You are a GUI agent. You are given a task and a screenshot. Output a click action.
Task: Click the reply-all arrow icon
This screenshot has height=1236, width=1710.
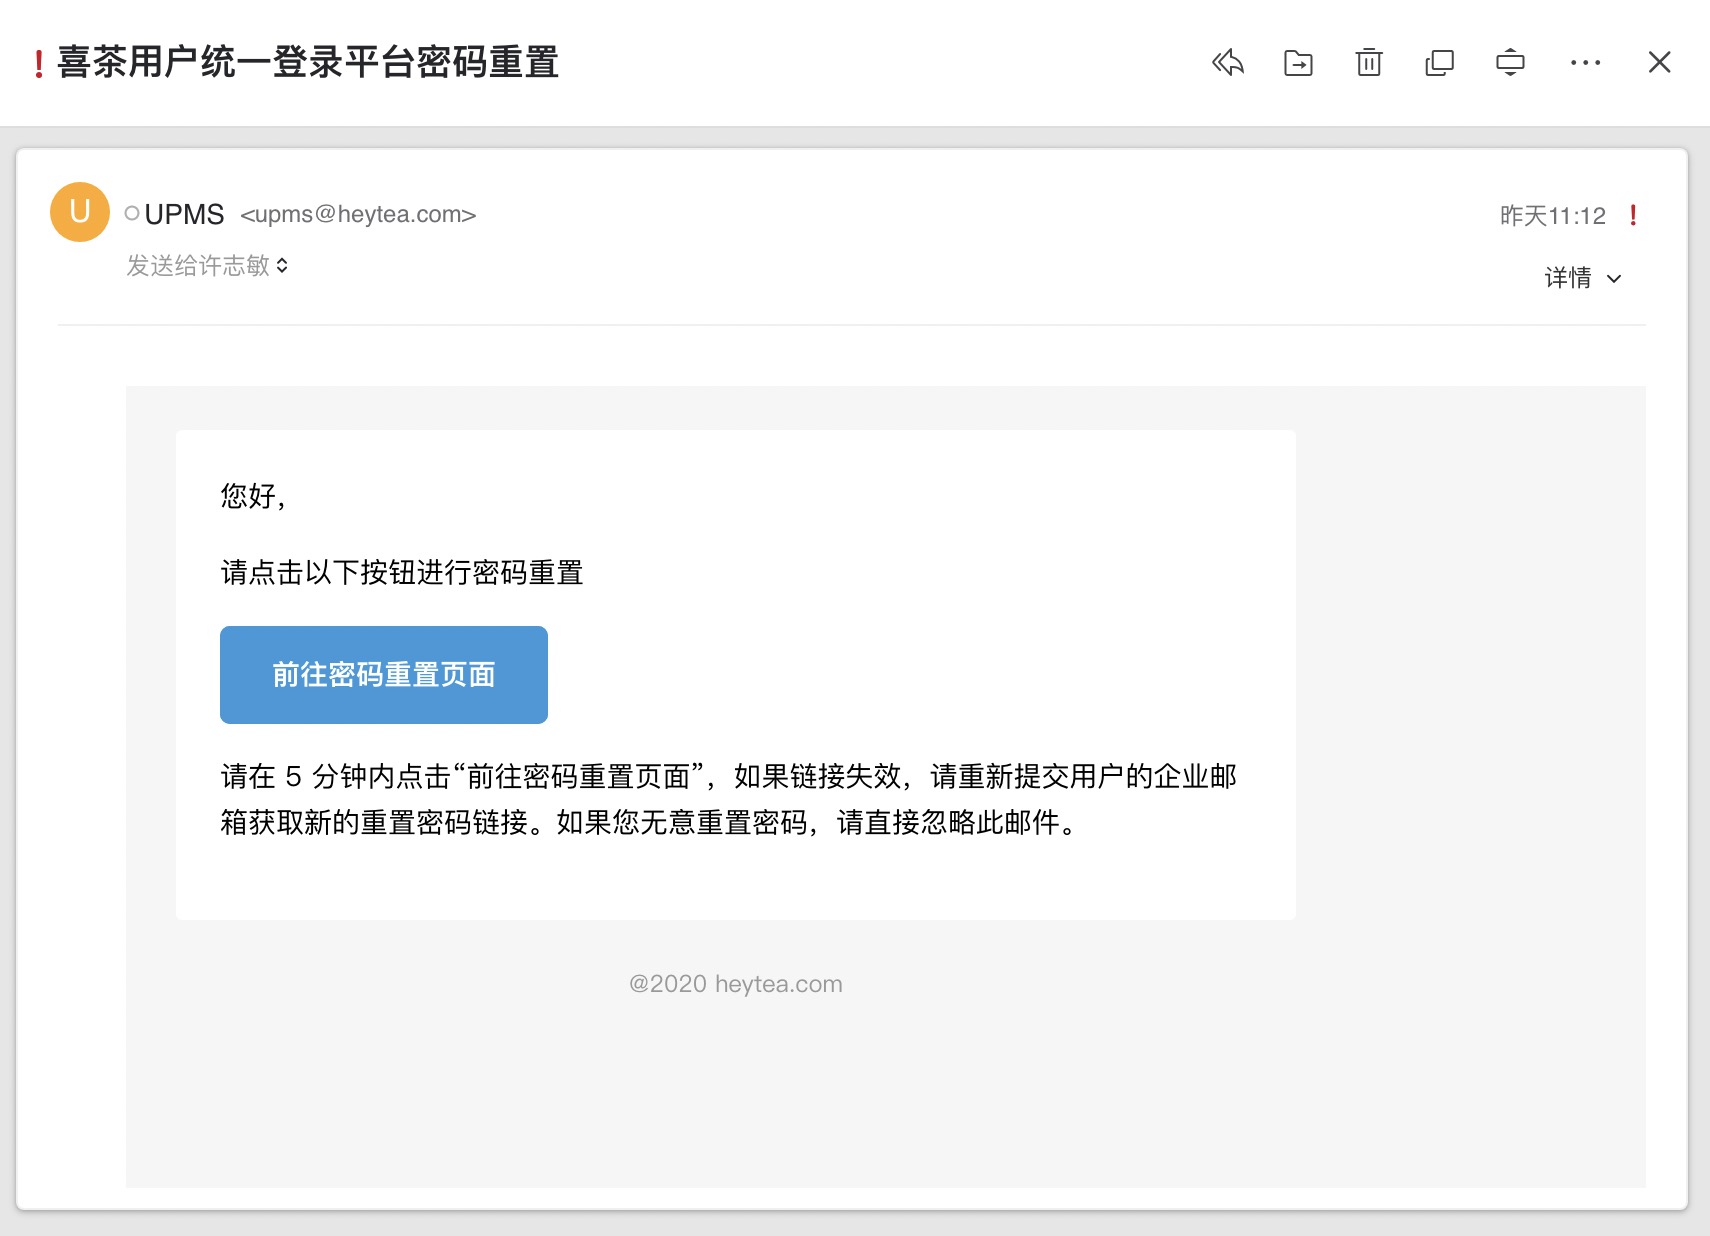[x=1227, y=63]
